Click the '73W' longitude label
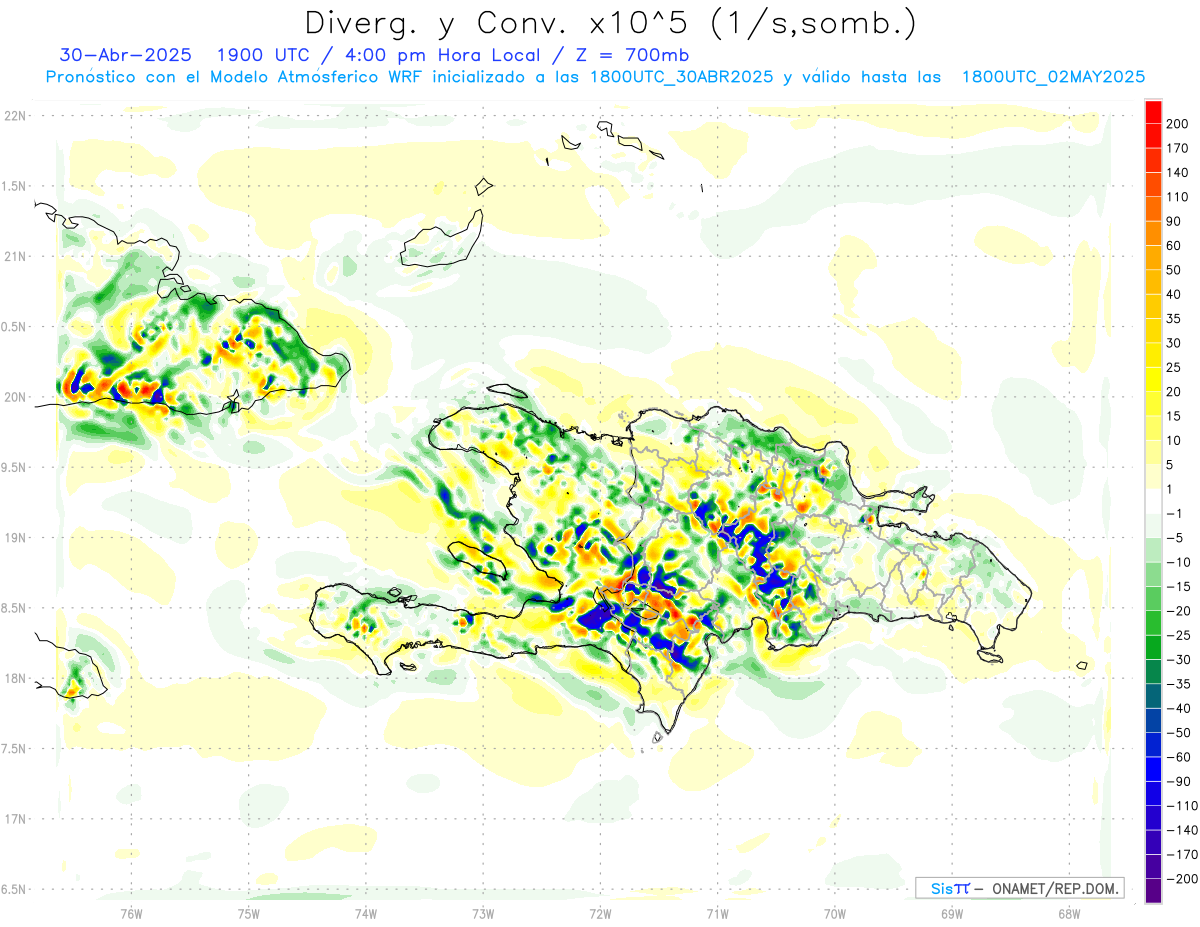Image resolution: width=1200 pixels, height=927 pixels. pos(483,914)
